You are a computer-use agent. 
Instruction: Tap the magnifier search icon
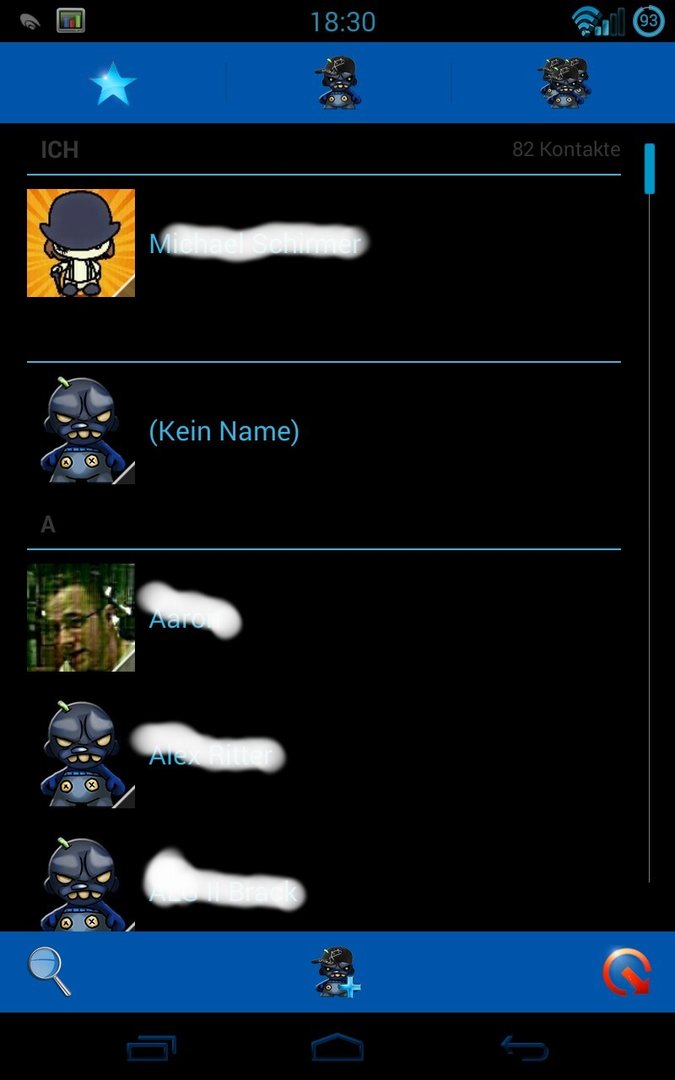tap(49, 971)
